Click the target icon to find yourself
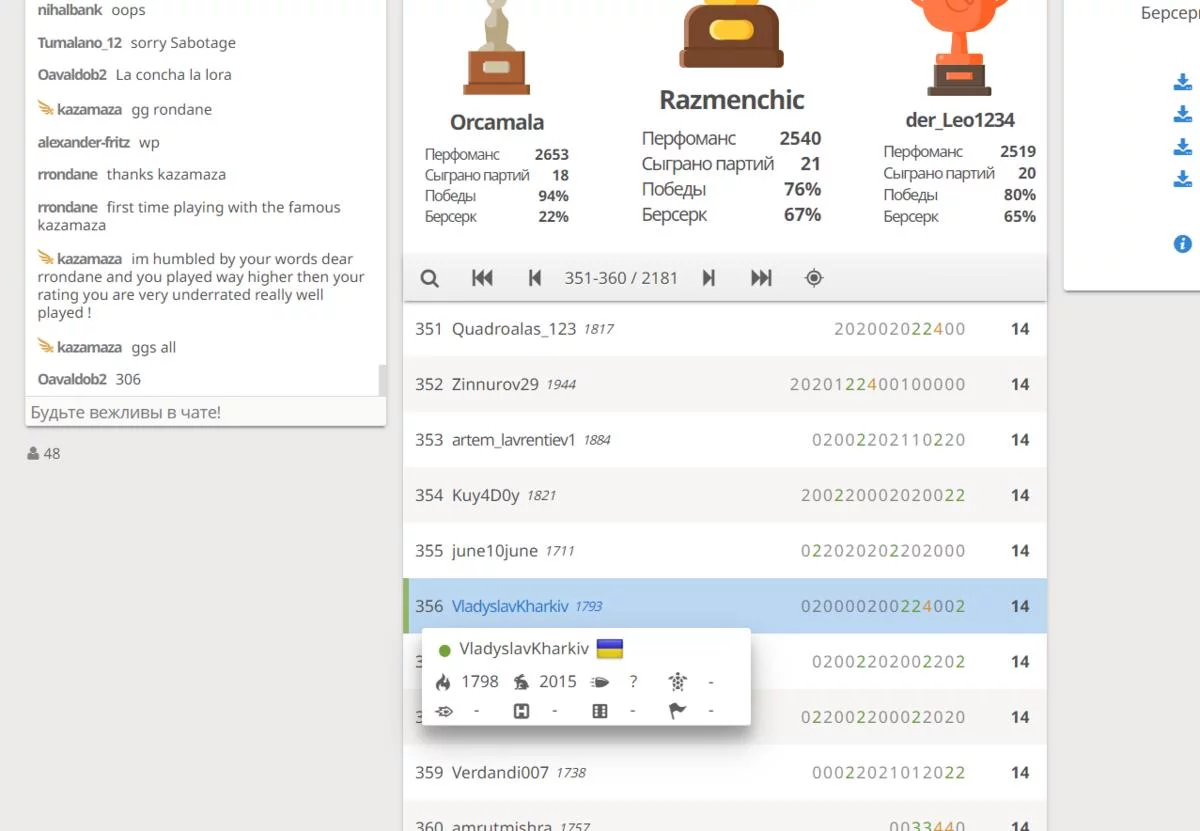Screen dimensions: 1200x831 tap(814, 279)
